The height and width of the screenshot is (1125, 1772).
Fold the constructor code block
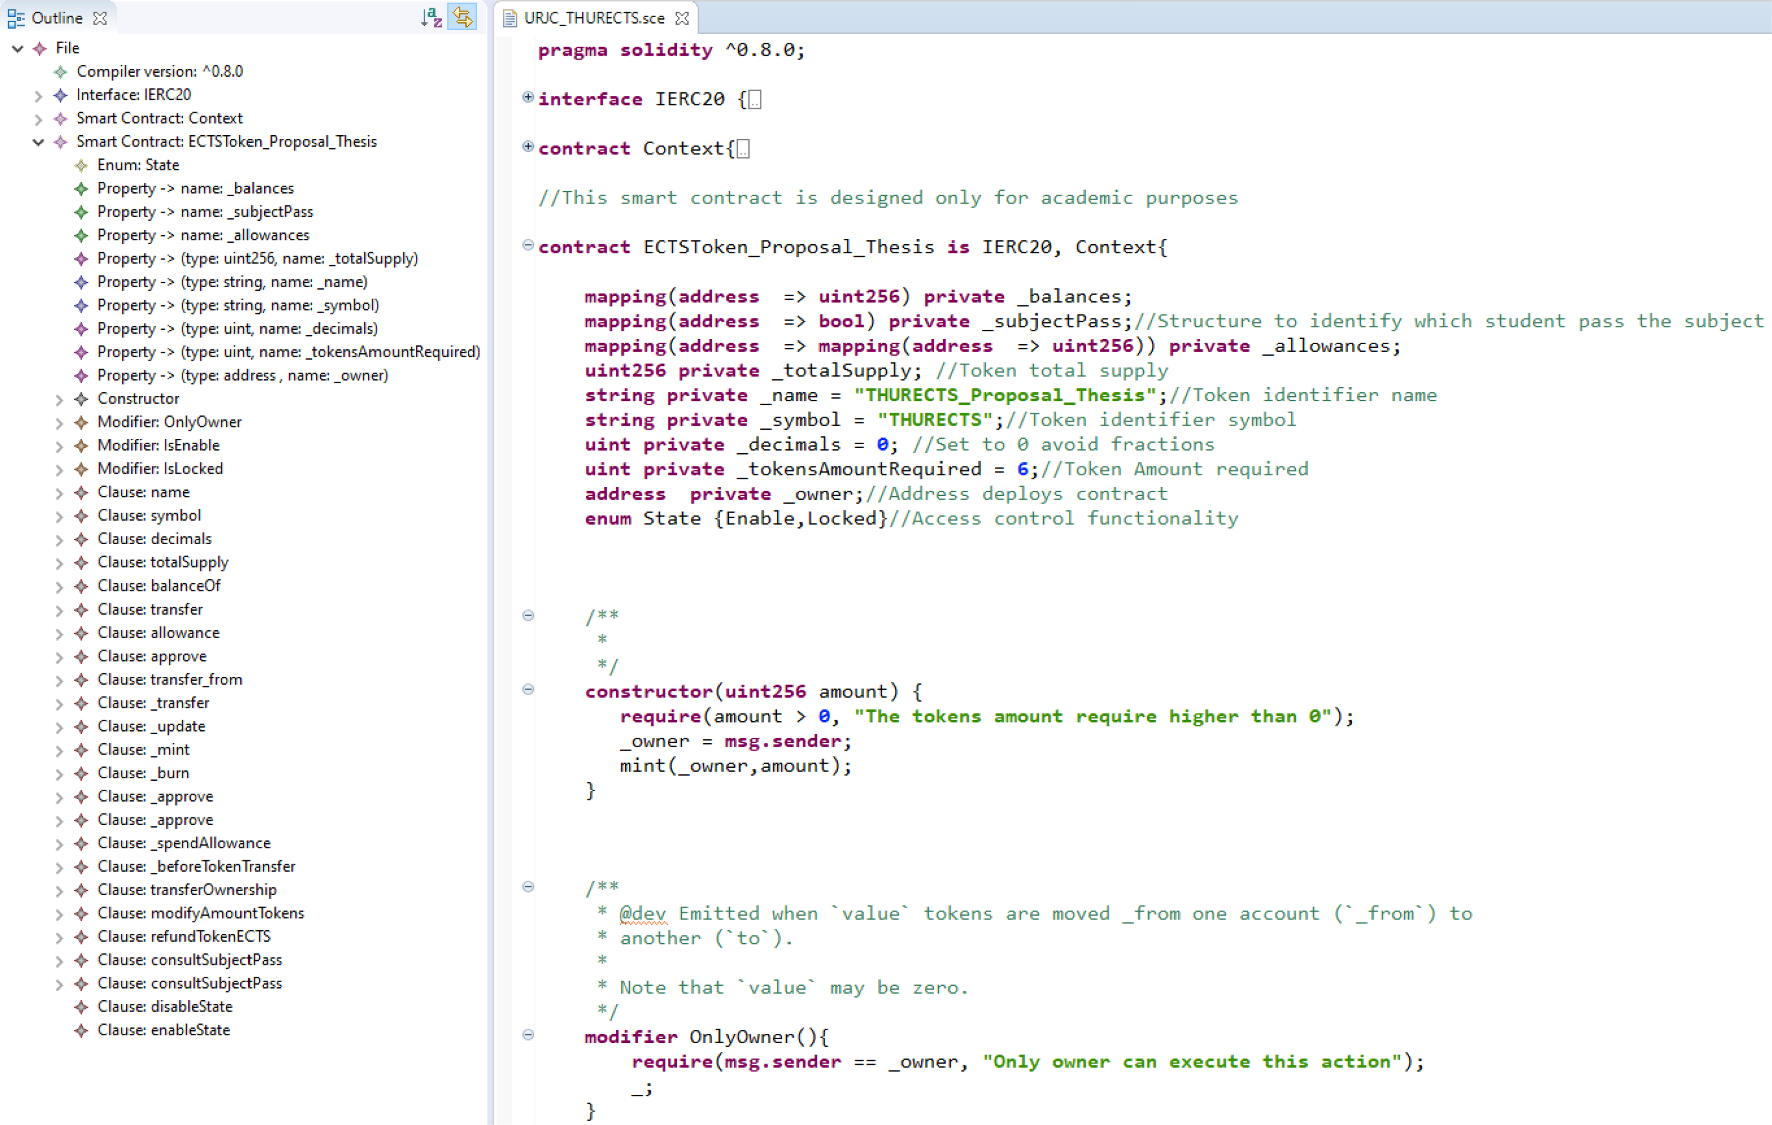tap(528, 689)
